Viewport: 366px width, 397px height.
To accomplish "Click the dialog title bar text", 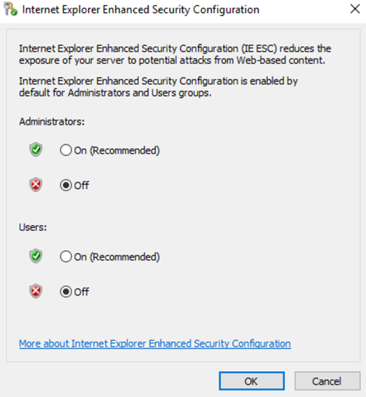I will click(x=141, y=10).
